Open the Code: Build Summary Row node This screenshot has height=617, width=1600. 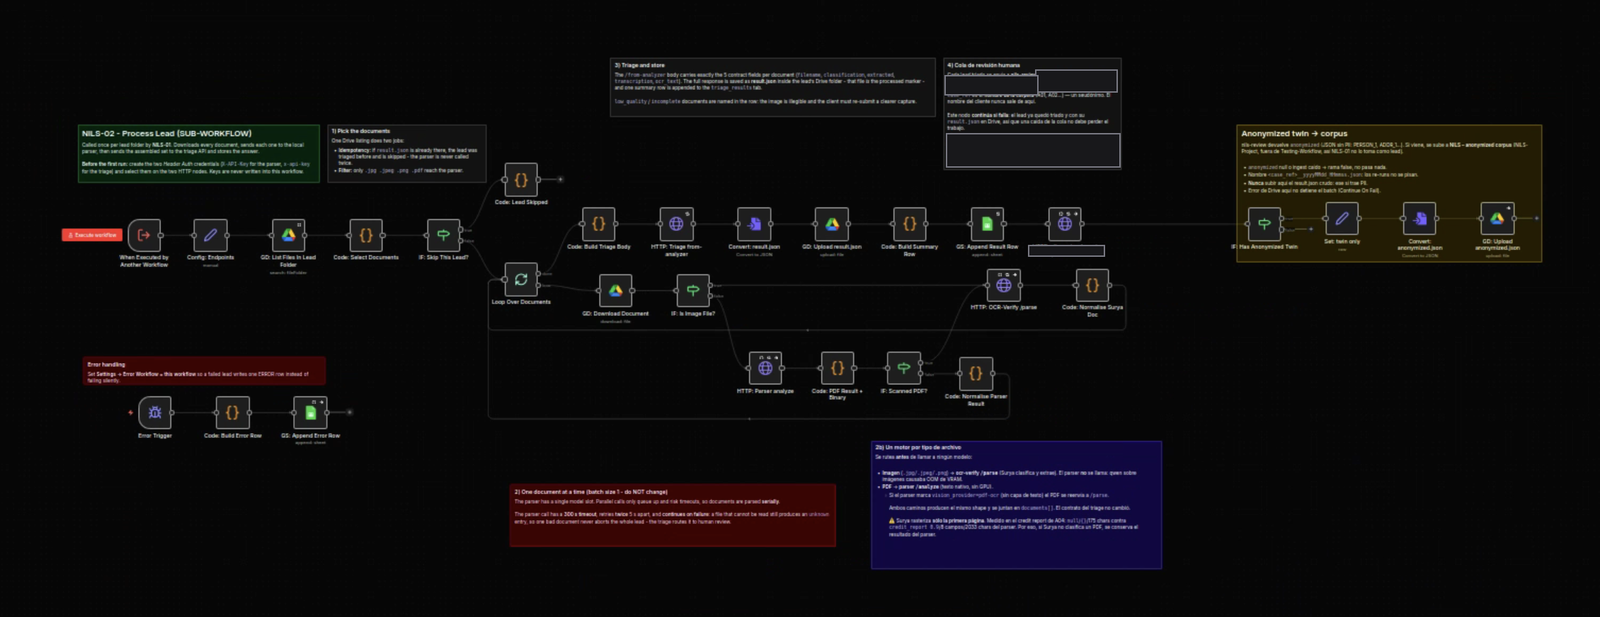[x=909, y=224]
